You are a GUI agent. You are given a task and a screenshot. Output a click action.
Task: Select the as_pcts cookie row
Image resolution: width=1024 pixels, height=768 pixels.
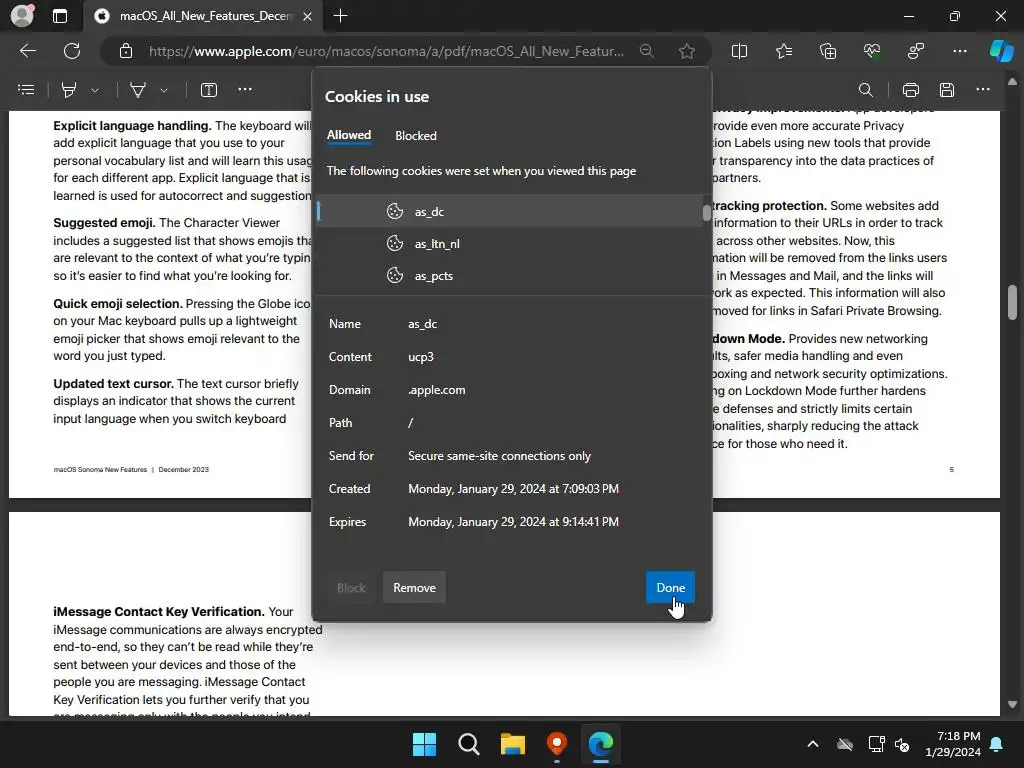click(510, 276)
